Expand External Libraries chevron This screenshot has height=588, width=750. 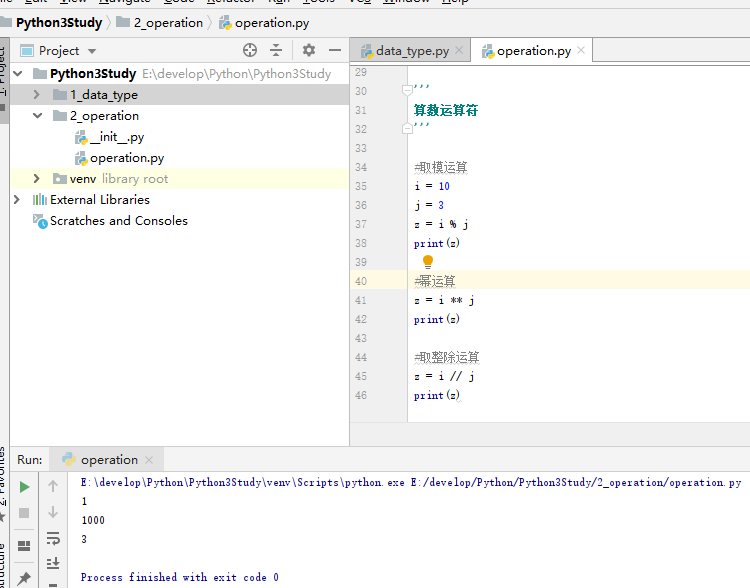[17, 200]
